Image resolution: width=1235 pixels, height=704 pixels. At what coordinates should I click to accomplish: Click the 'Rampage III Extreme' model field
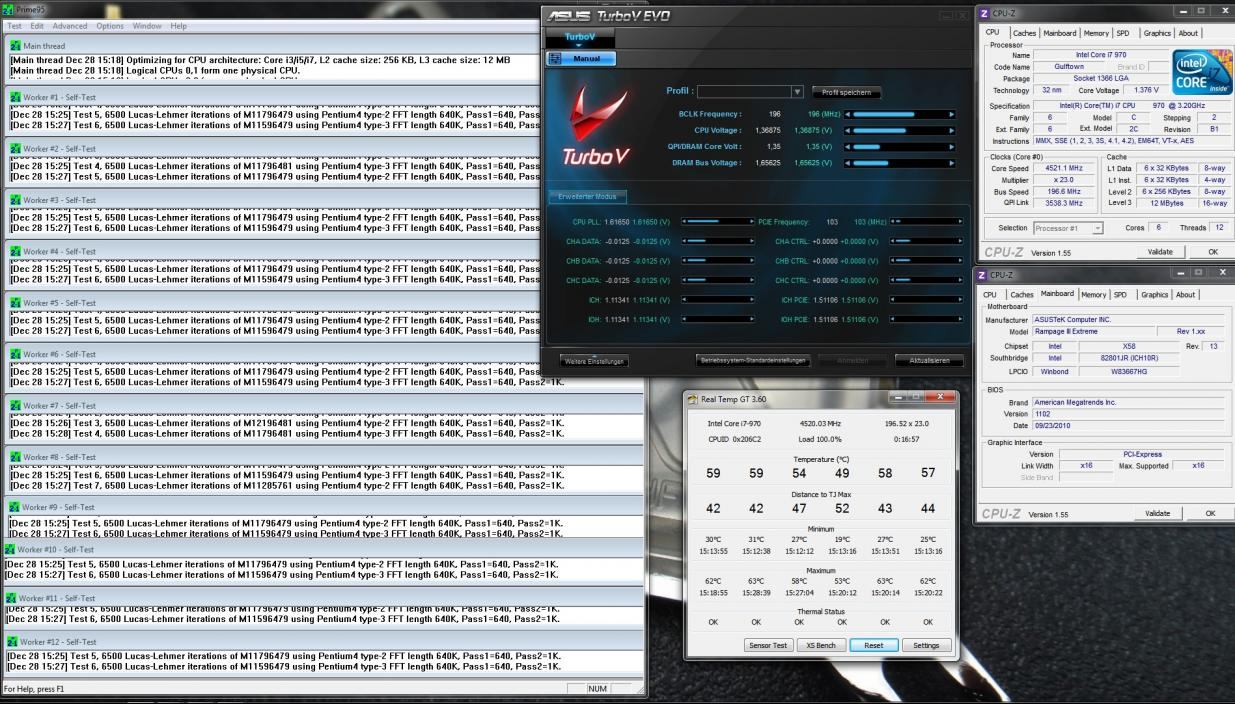(x=1096, y=332)
